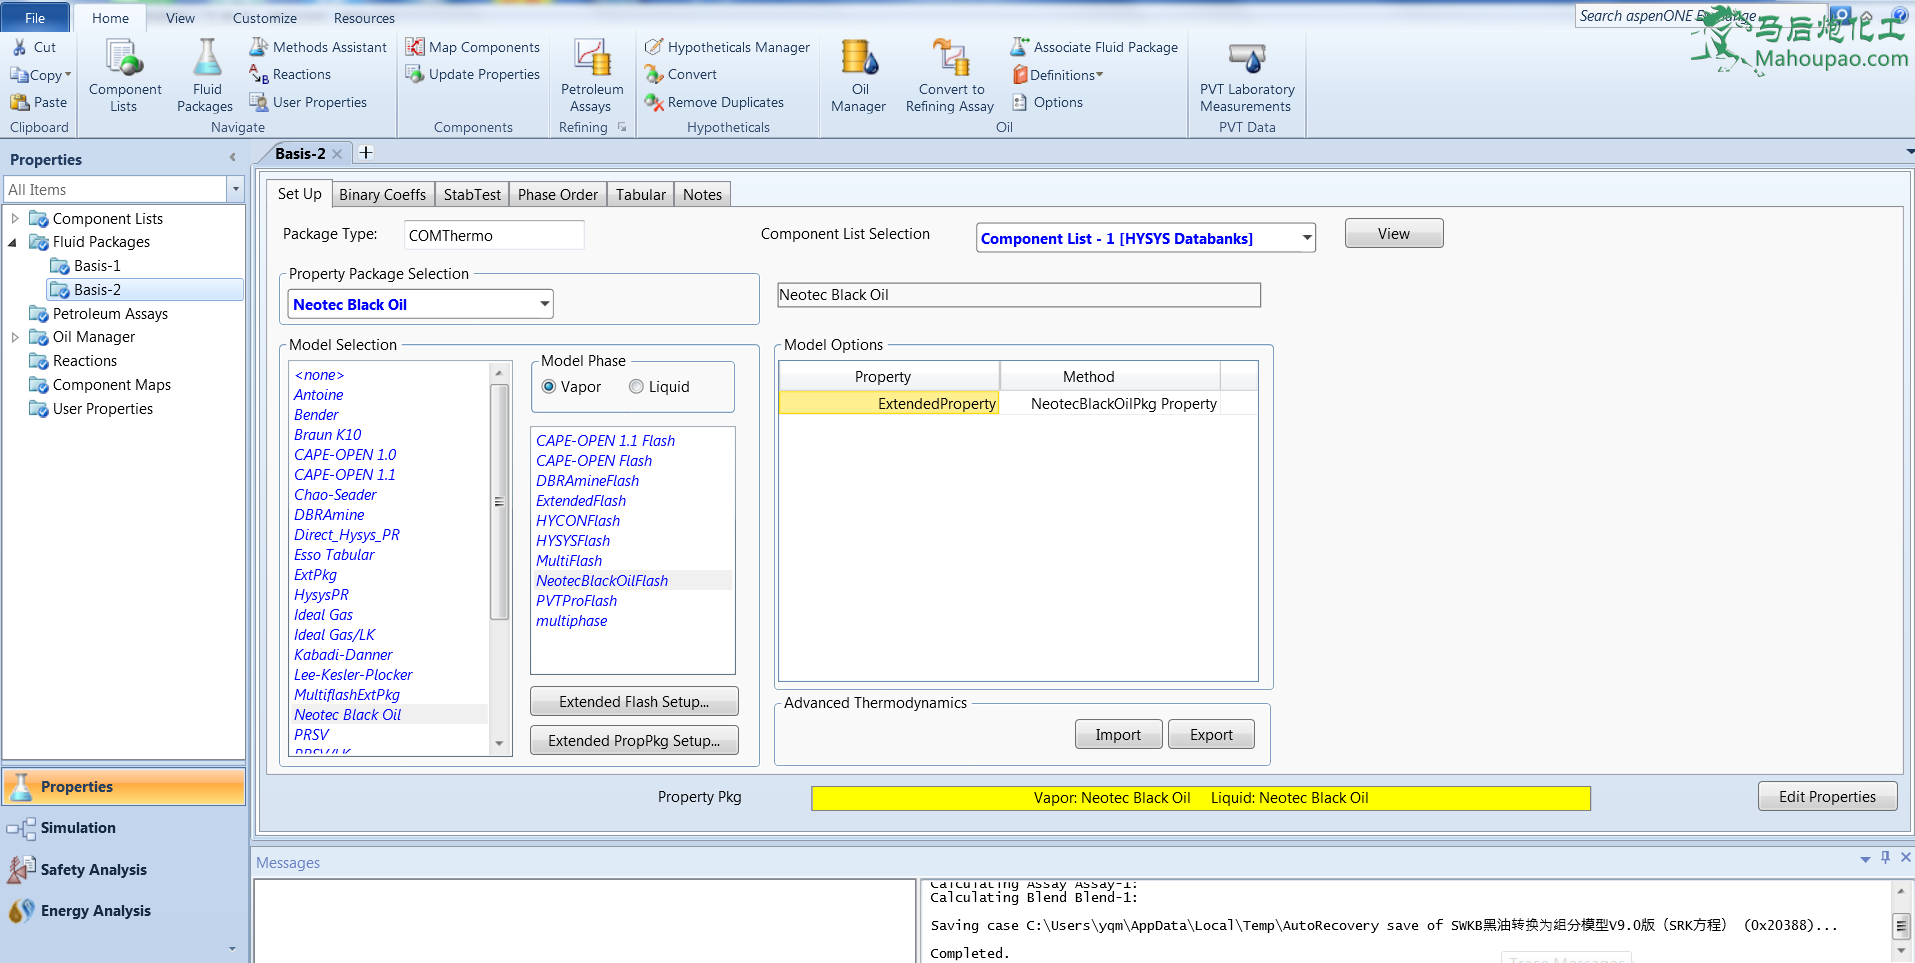
Task: Expand the Component Lists tree node
Action: coord(15,218)
